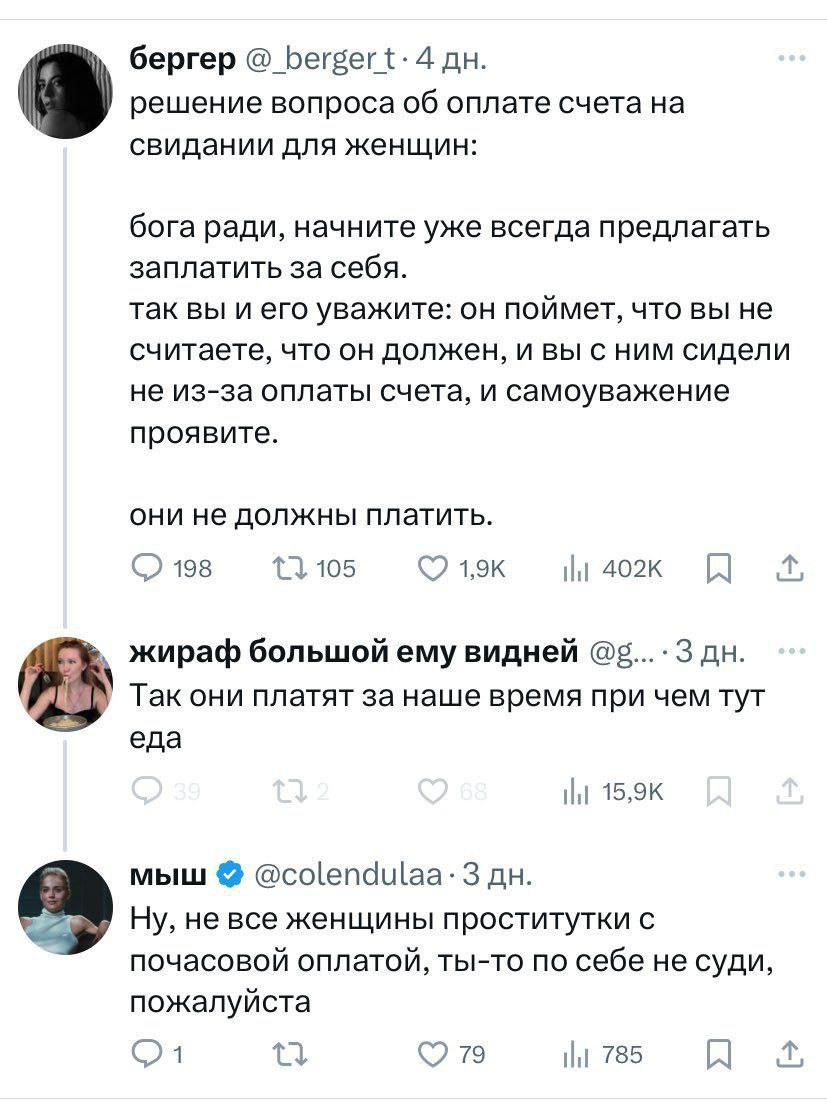The width and height of the screenshot is (827, 1104).
Task: Bookmark мыш's reply
Action: [718, 1054]
